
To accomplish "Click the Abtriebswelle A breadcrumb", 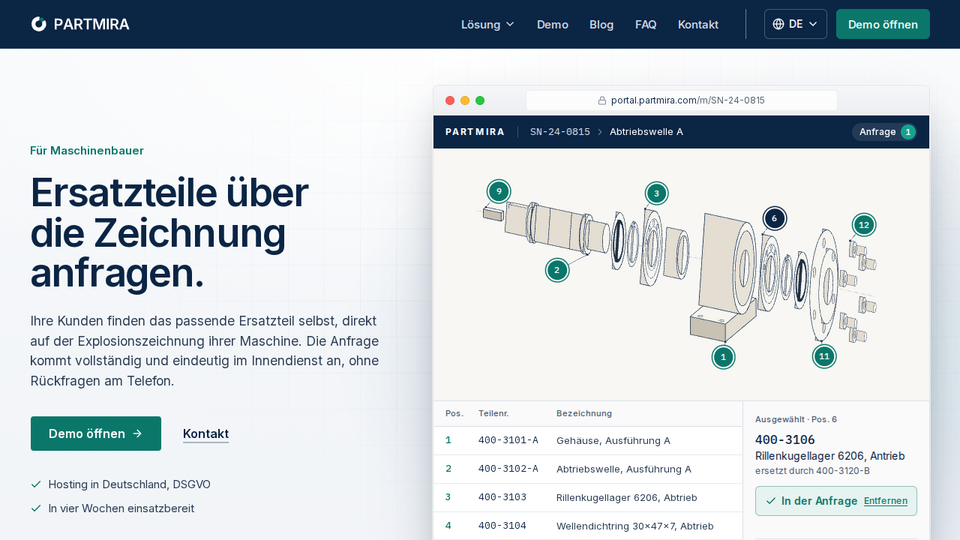I will point(646,132).
